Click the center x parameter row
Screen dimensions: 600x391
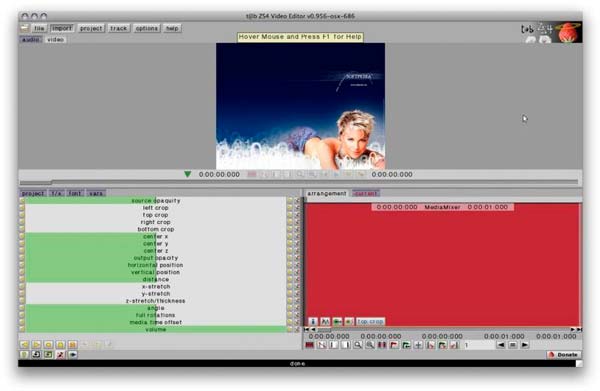click(x=156, y=236)
